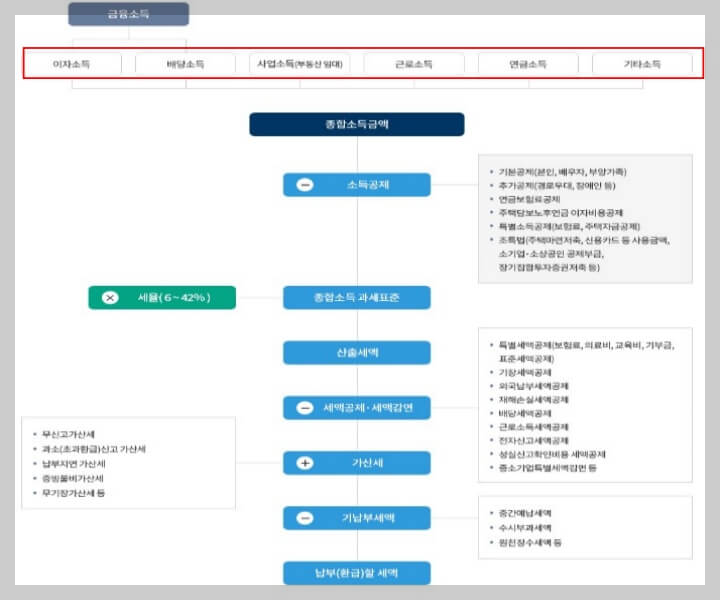Select the 이자소득 income category

pos(72,64)
